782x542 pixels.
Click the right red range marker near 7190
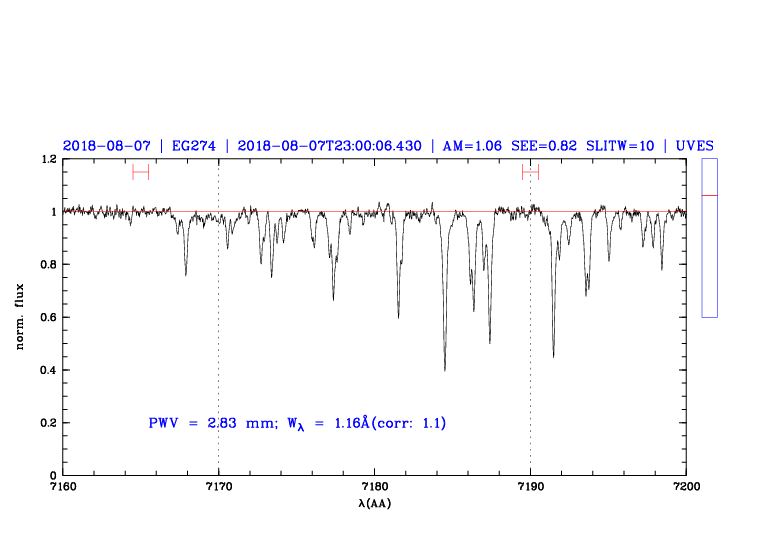click(x=530, y=172)
